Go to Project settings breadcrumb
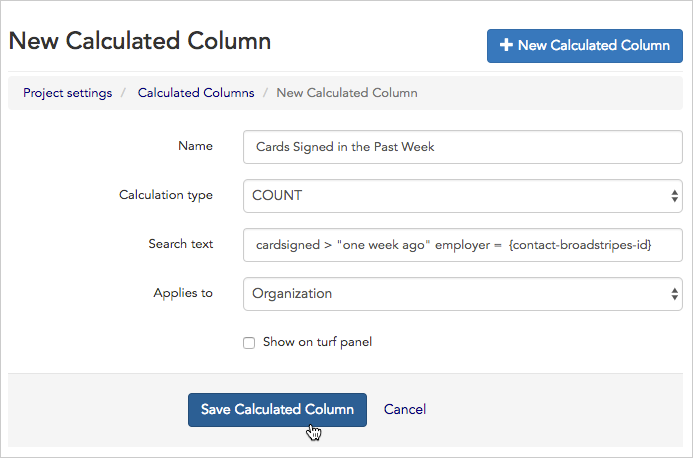693x458 pixels. 67,93
